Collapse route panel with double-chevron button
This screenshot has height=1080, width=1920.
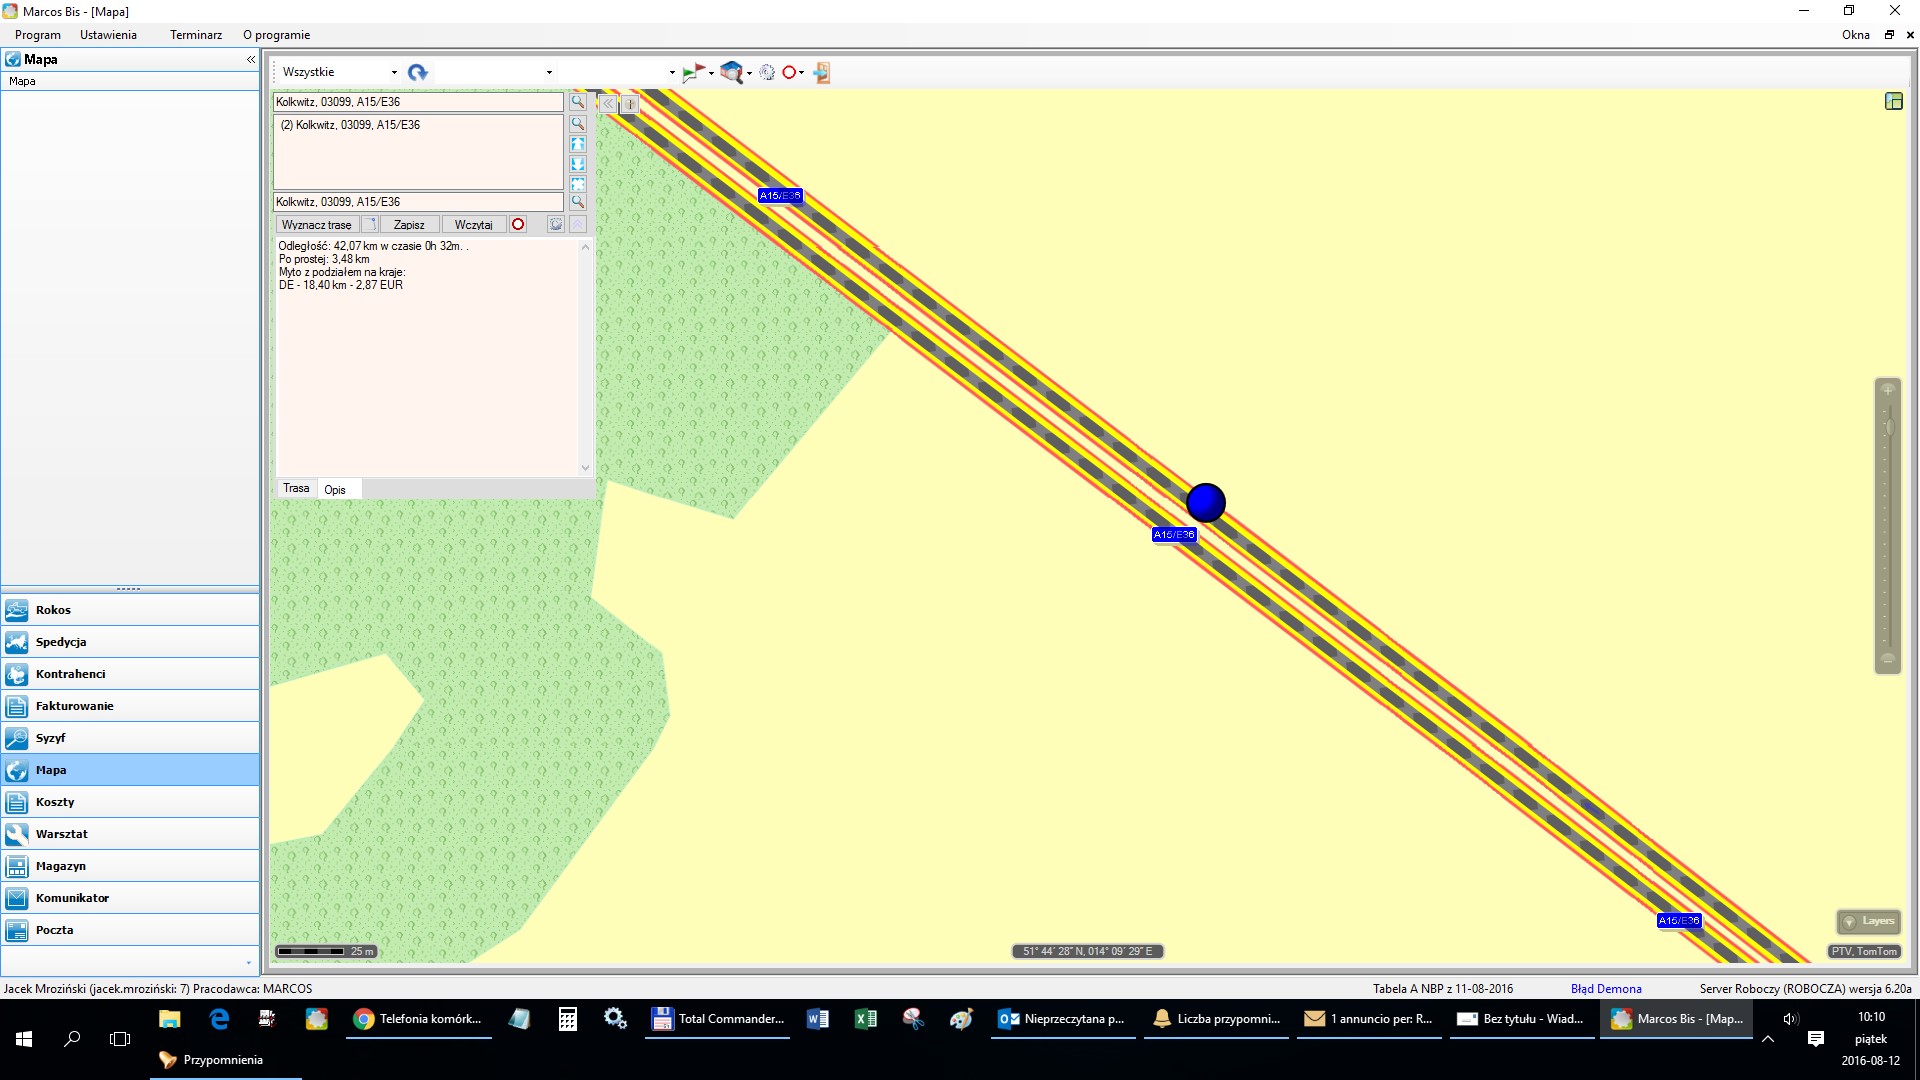pos(608,103)
